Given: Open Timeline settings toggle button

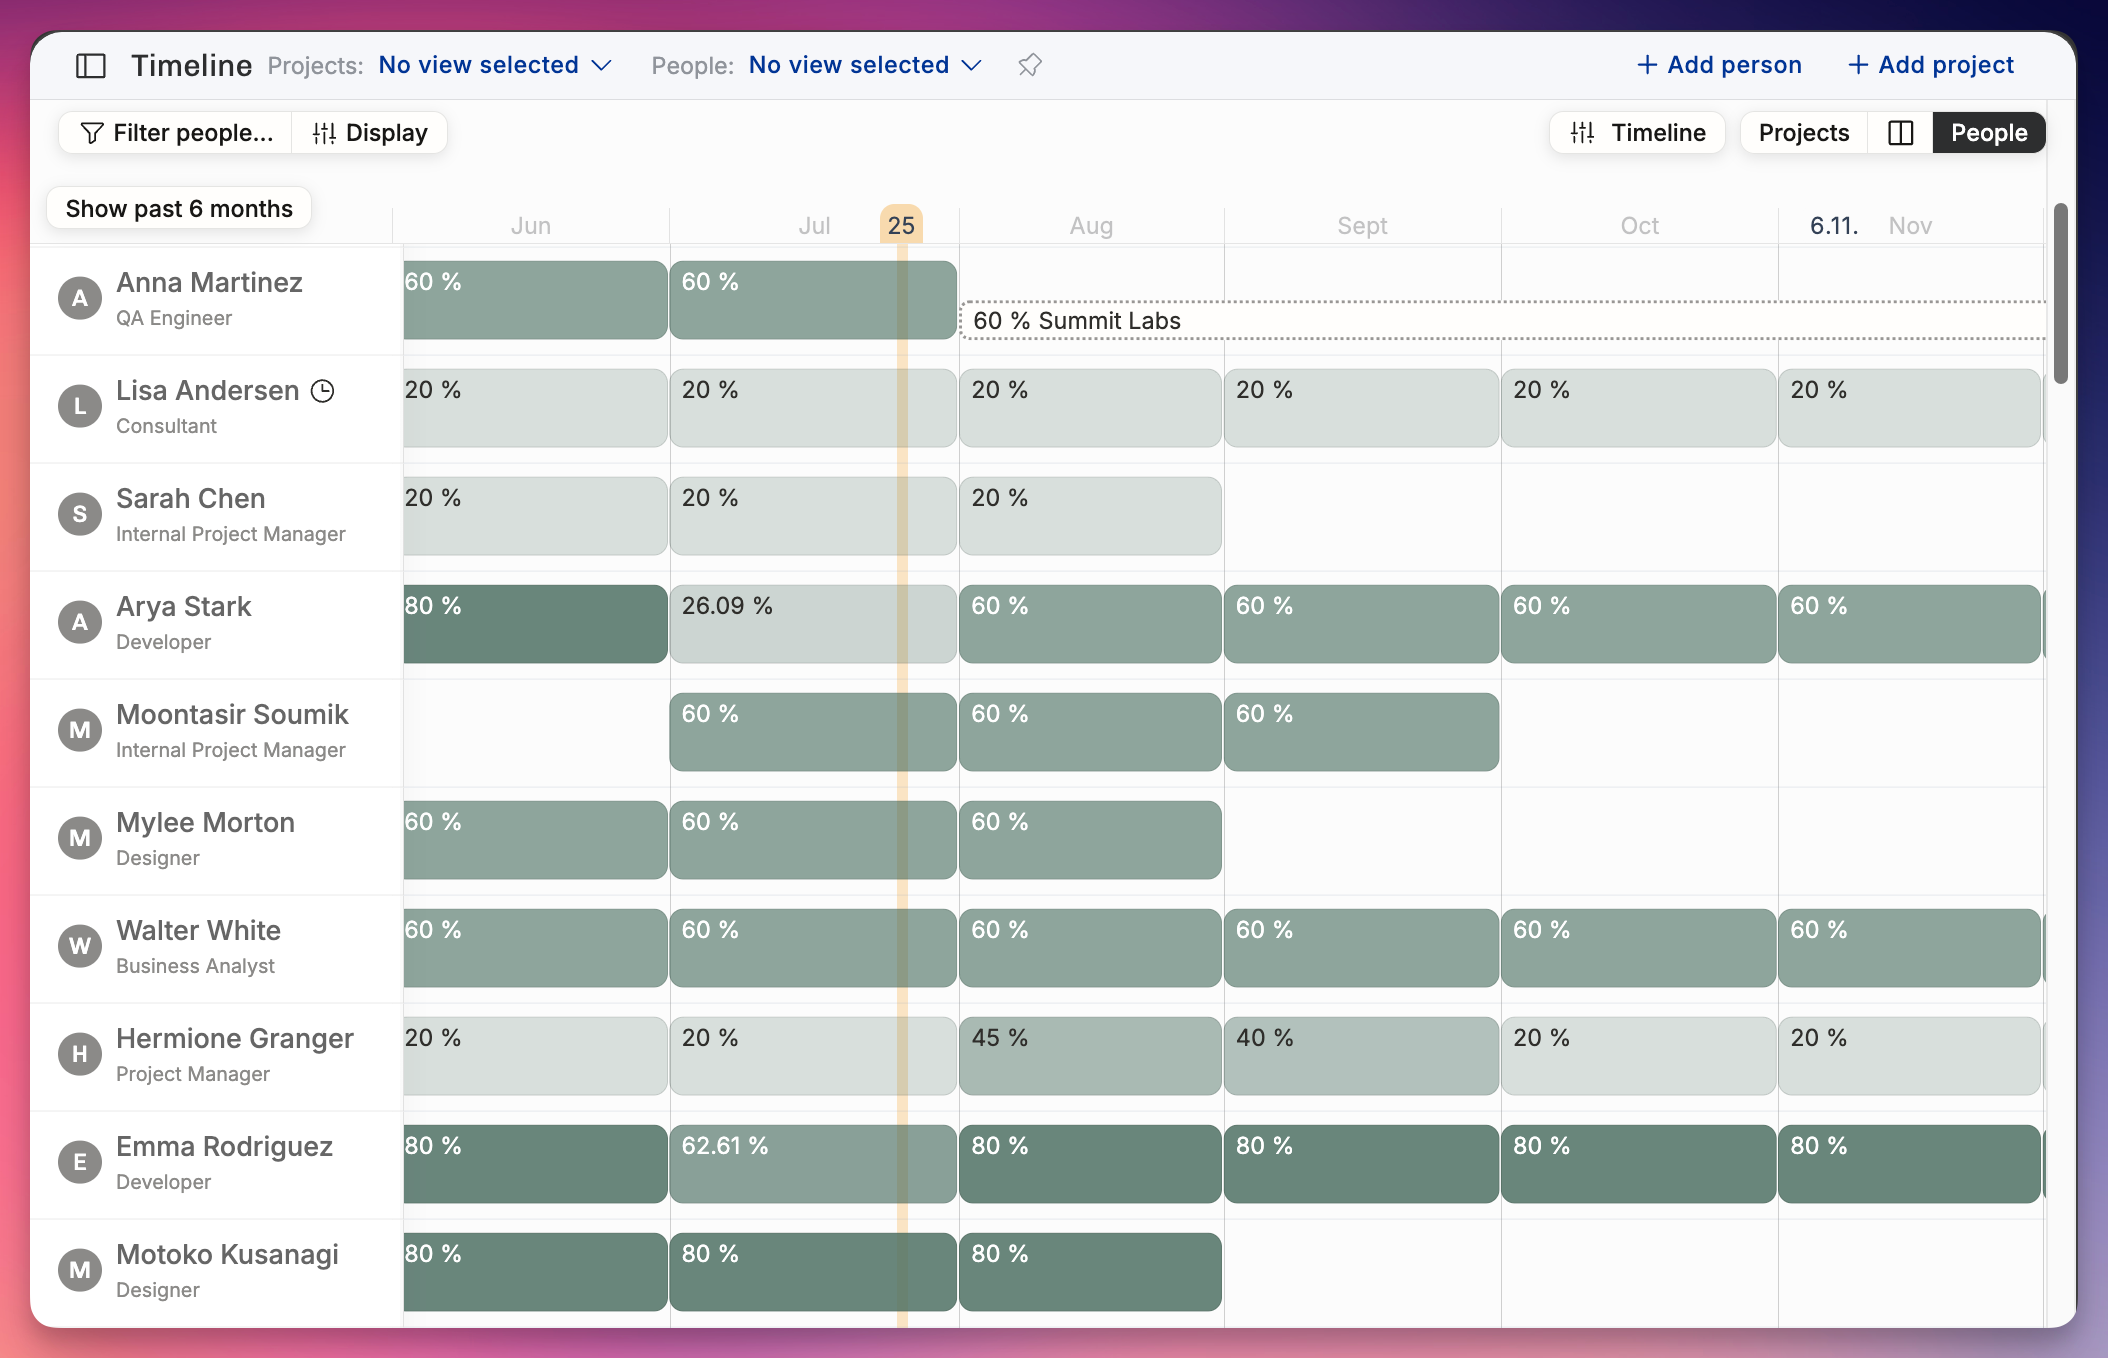Looking at the screenshot, I should 1638,133.
